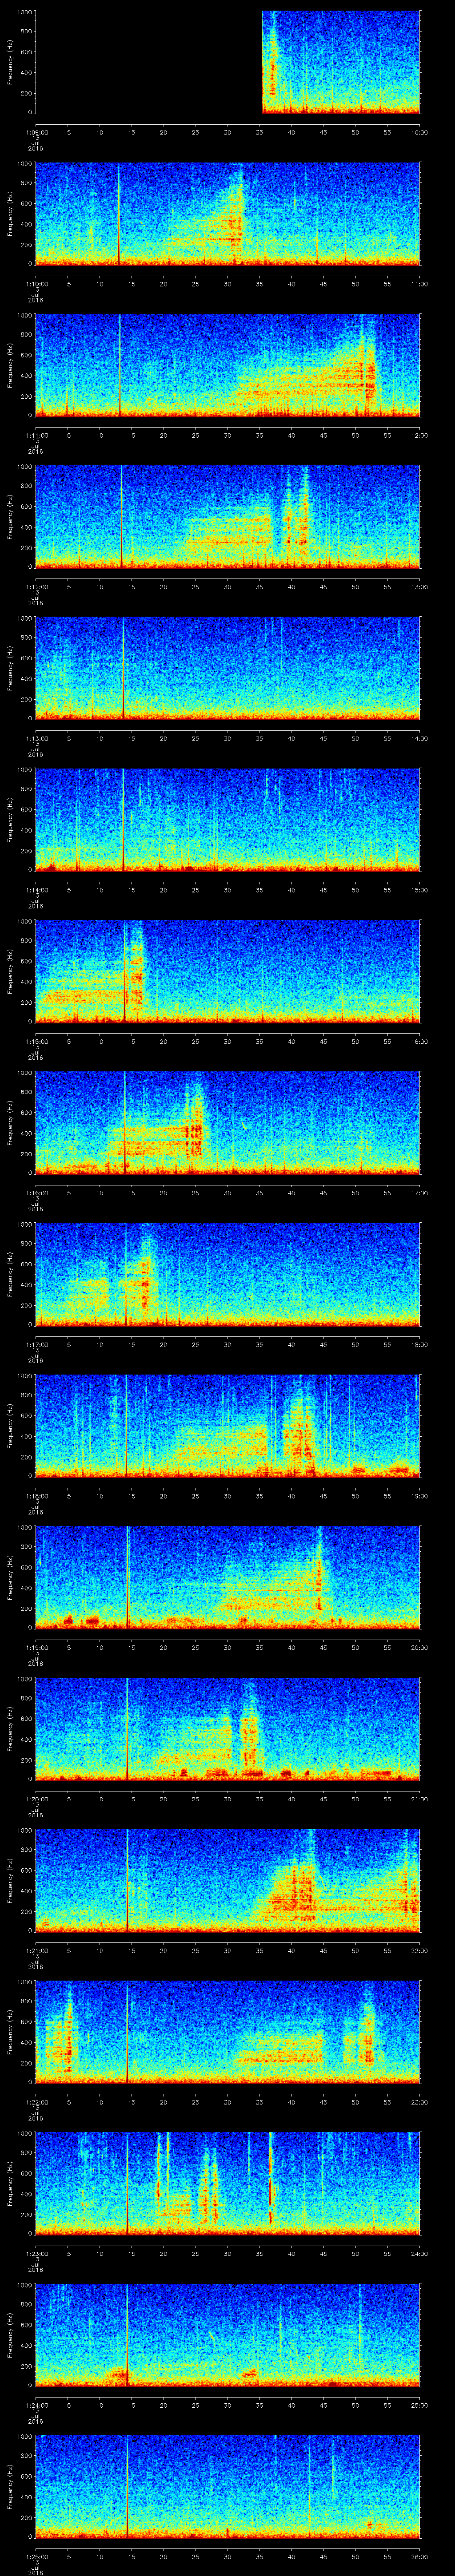Click the 1:25:00 start time label
Viewport: 455px width, 2576px height.
point(37,2556)
